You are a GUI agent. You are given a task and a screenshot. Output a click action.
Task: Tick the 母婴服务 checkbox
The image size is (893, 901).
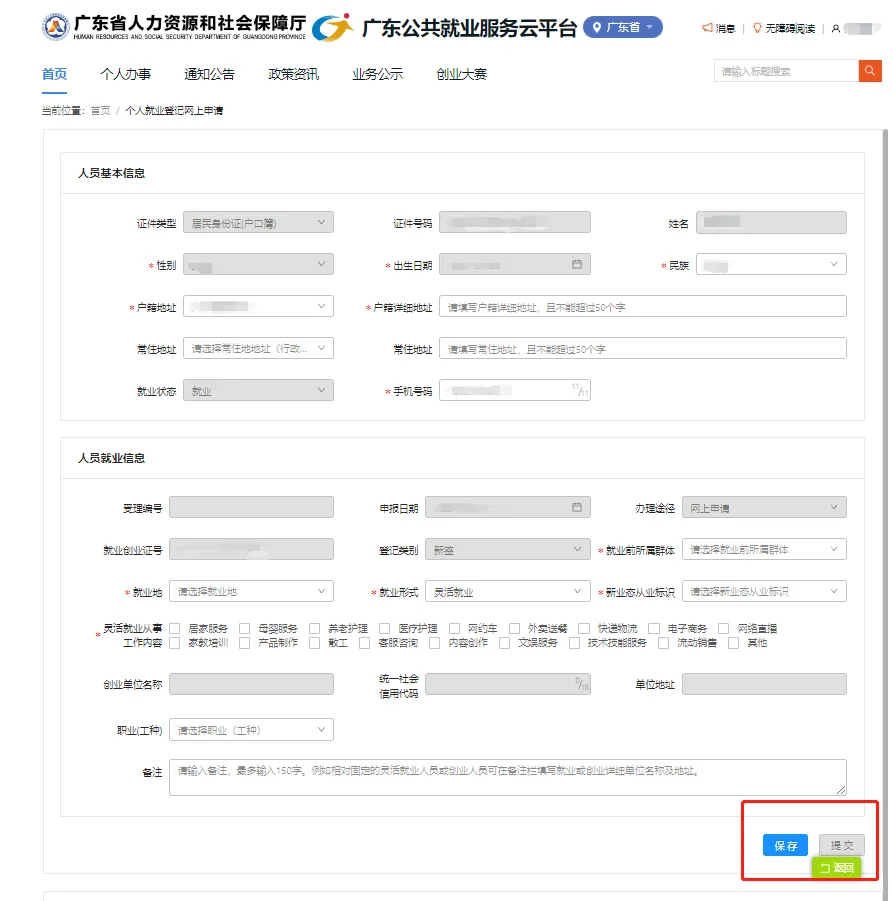[245, 628]
